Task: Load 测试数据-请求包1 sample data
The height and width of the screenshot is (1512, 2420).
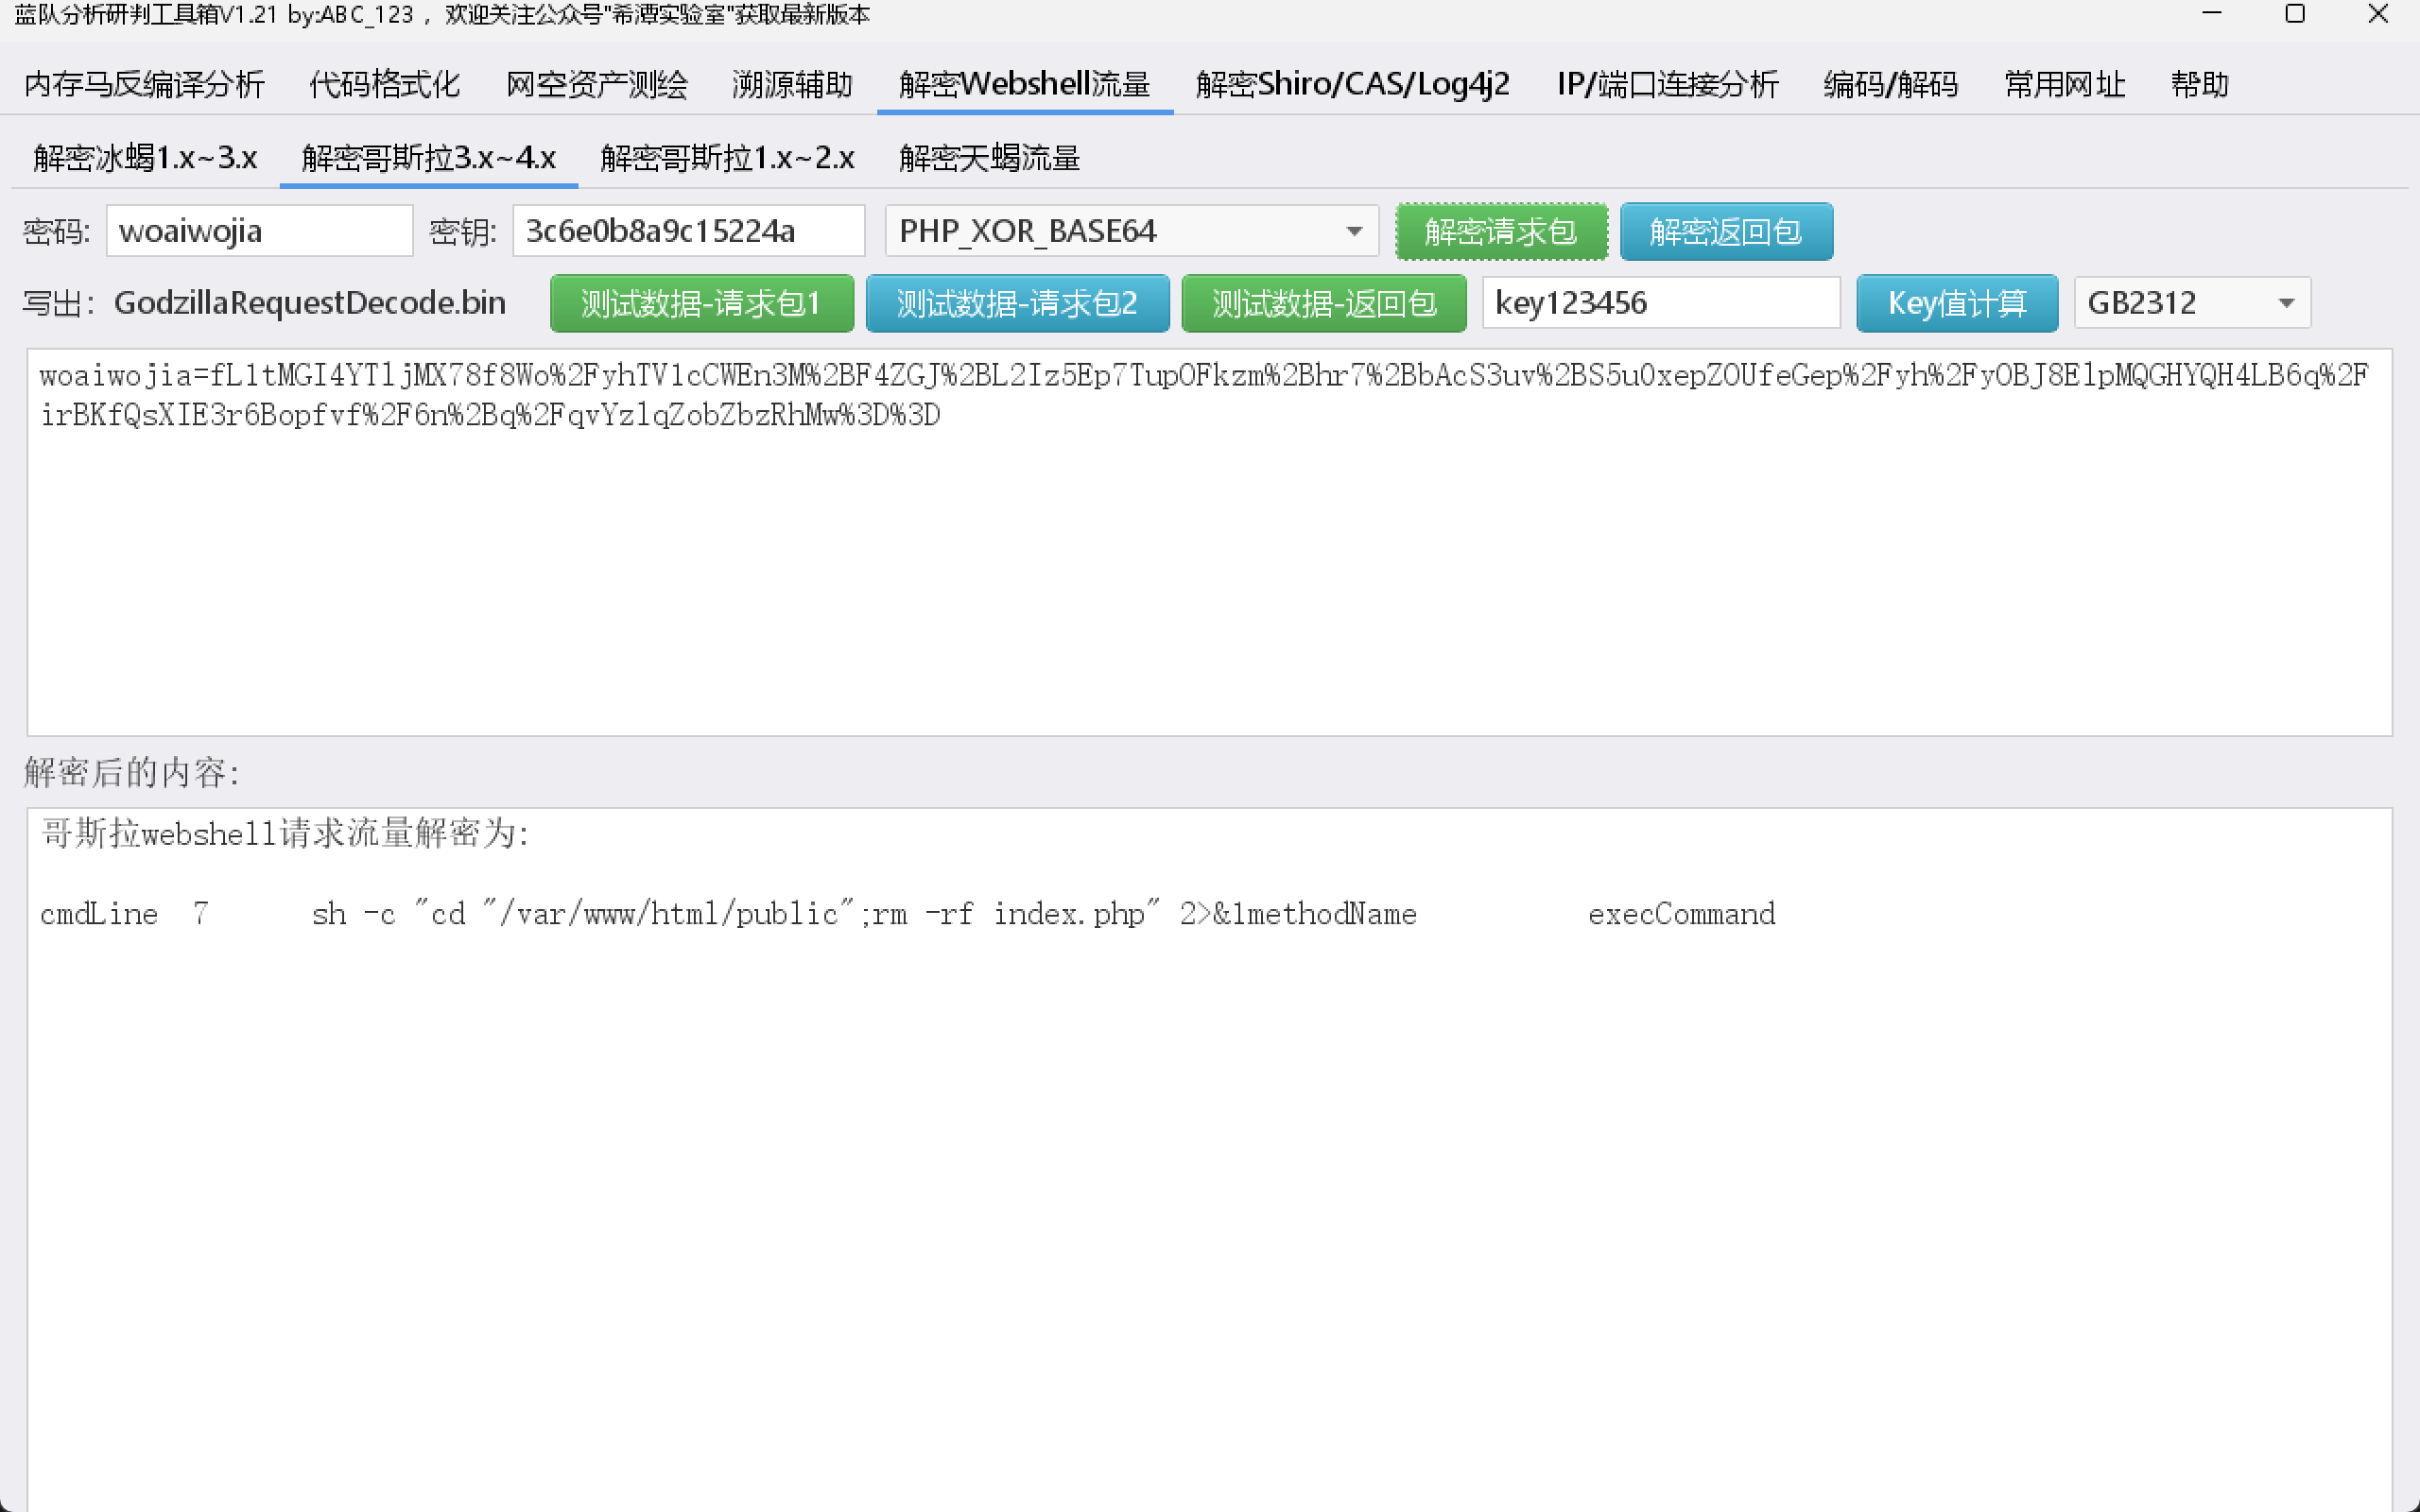Action: (x=701, y=303)
